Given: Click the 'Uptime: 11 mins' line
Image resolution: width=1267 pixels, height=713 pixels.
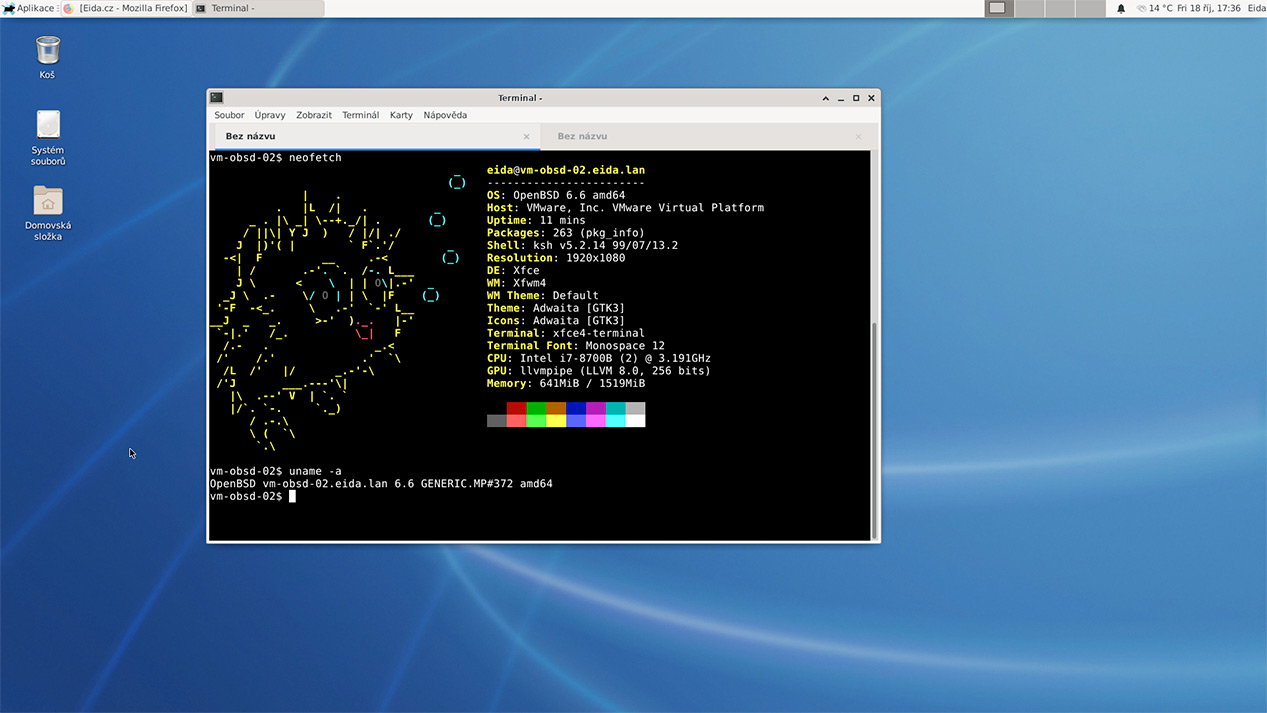Looking at the screenshot, I should point(536,220).
